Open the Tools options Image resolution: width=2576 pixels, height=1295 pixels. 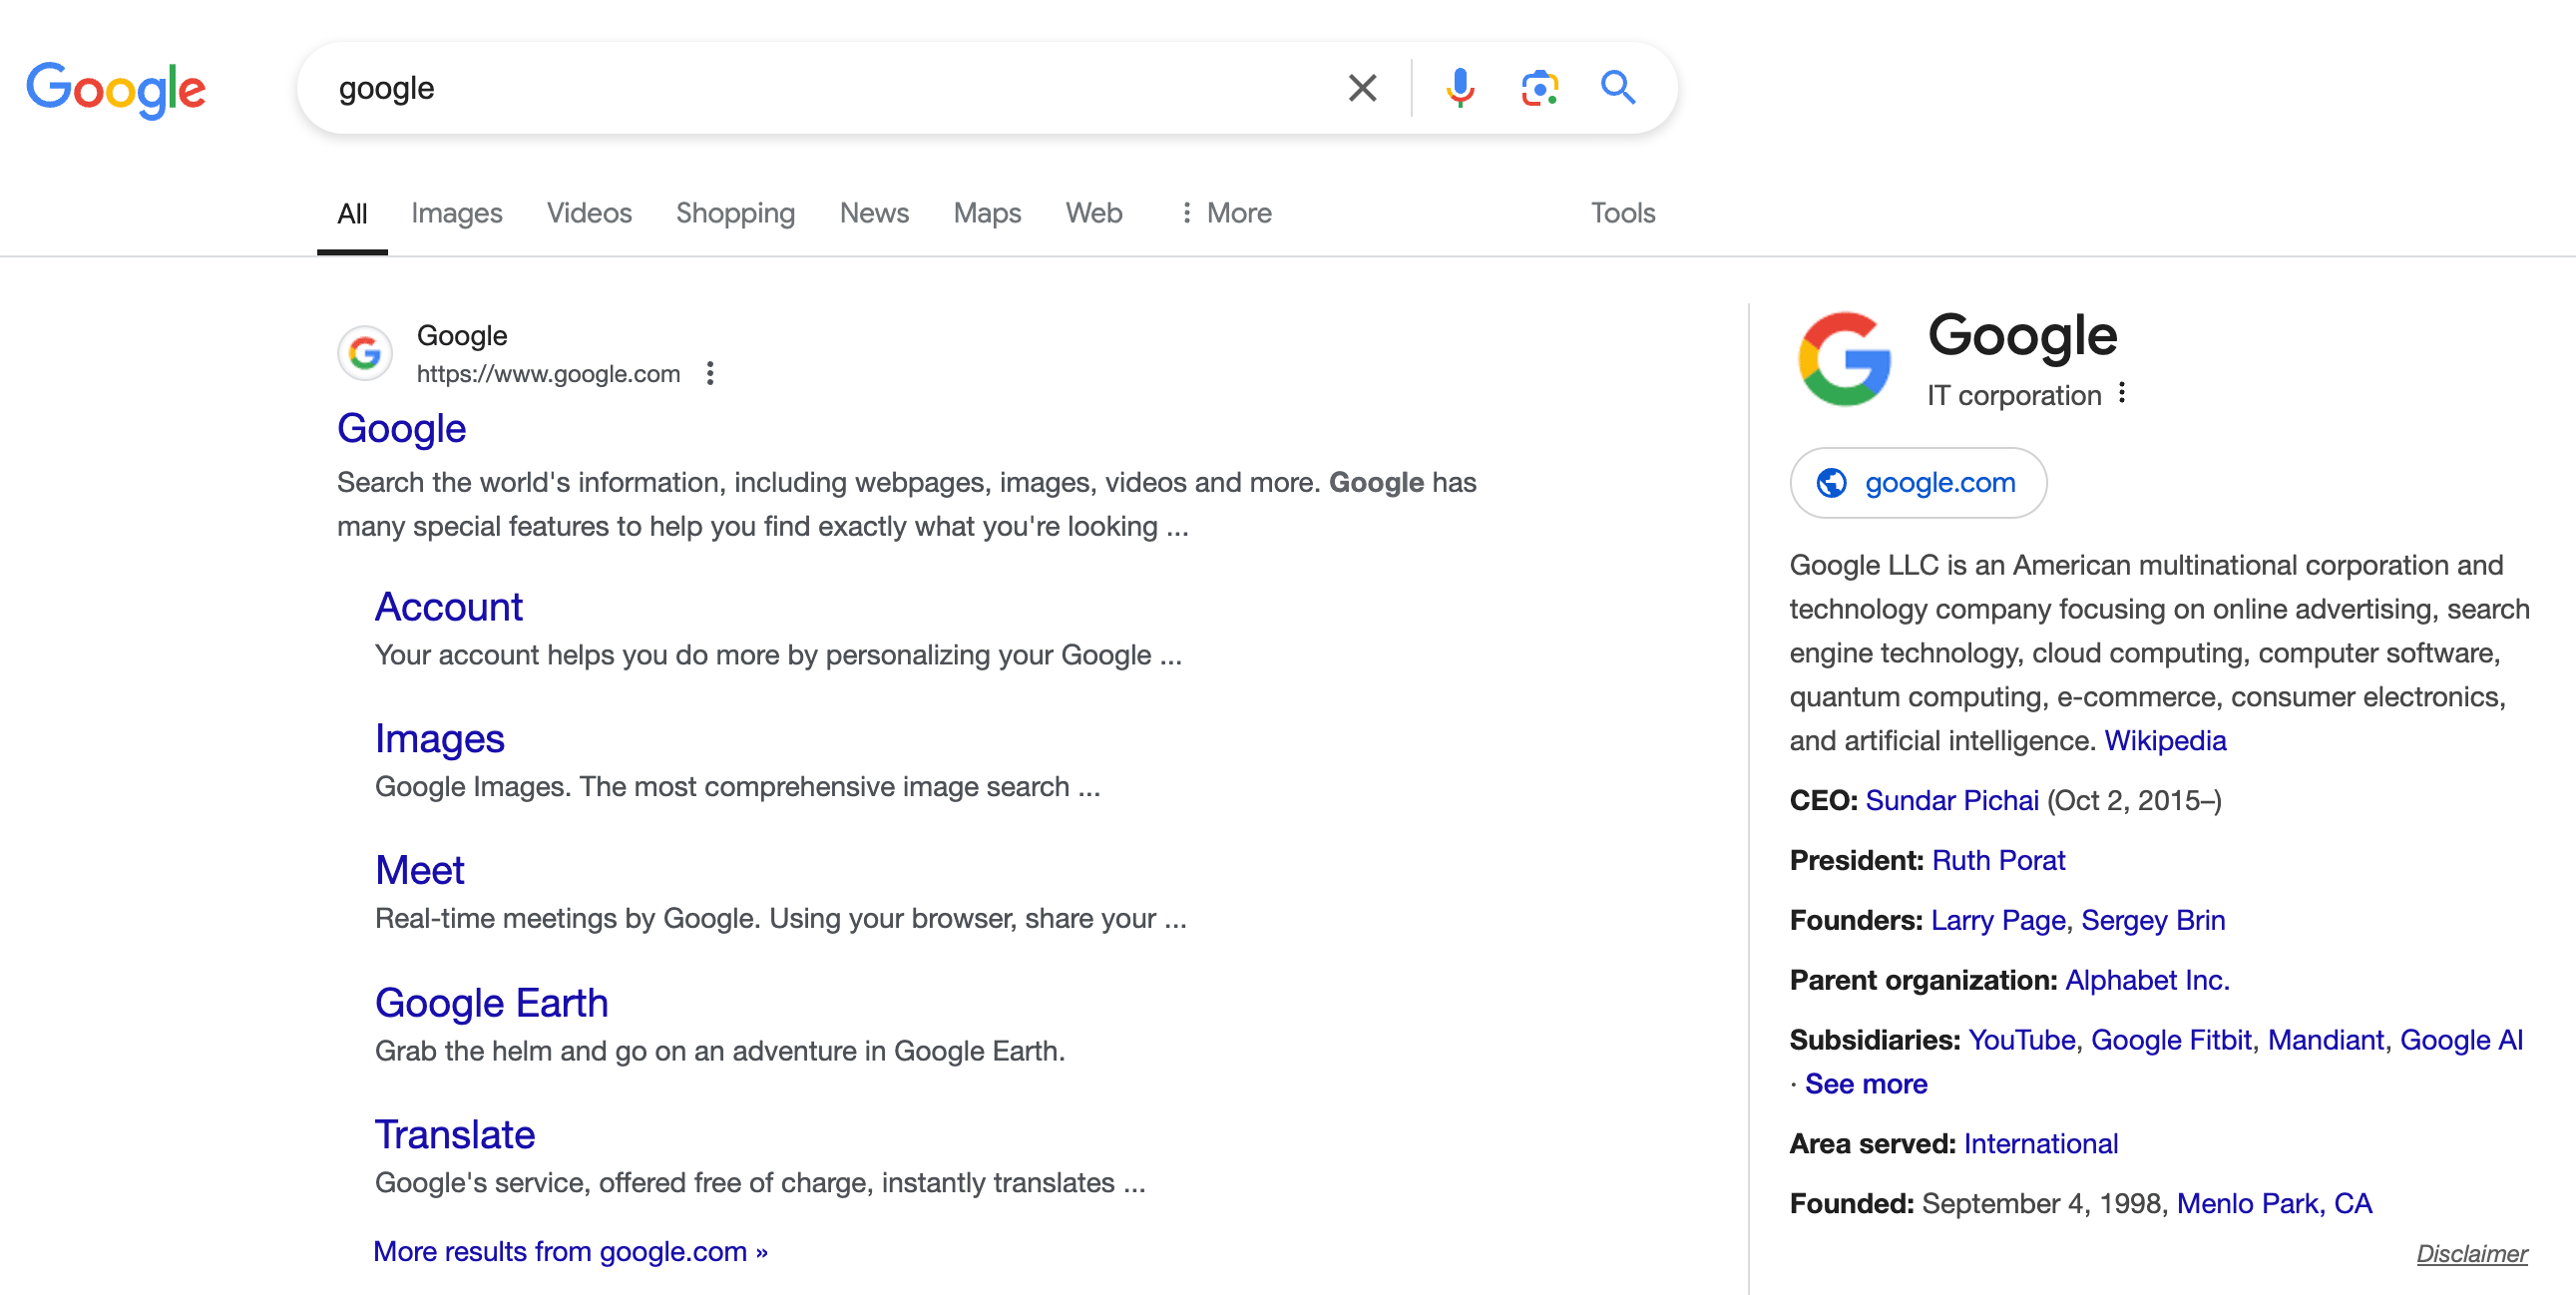pos(1621,213)
